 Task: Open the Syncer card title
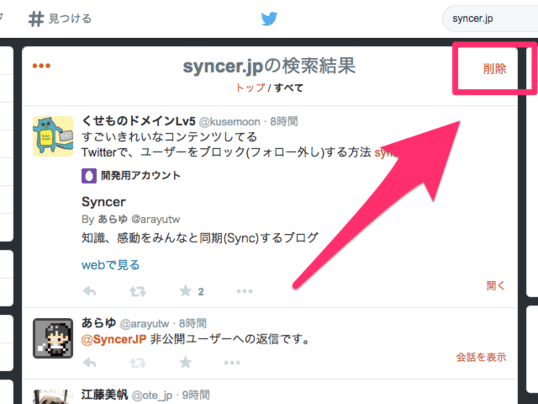[x=104, y=202]
